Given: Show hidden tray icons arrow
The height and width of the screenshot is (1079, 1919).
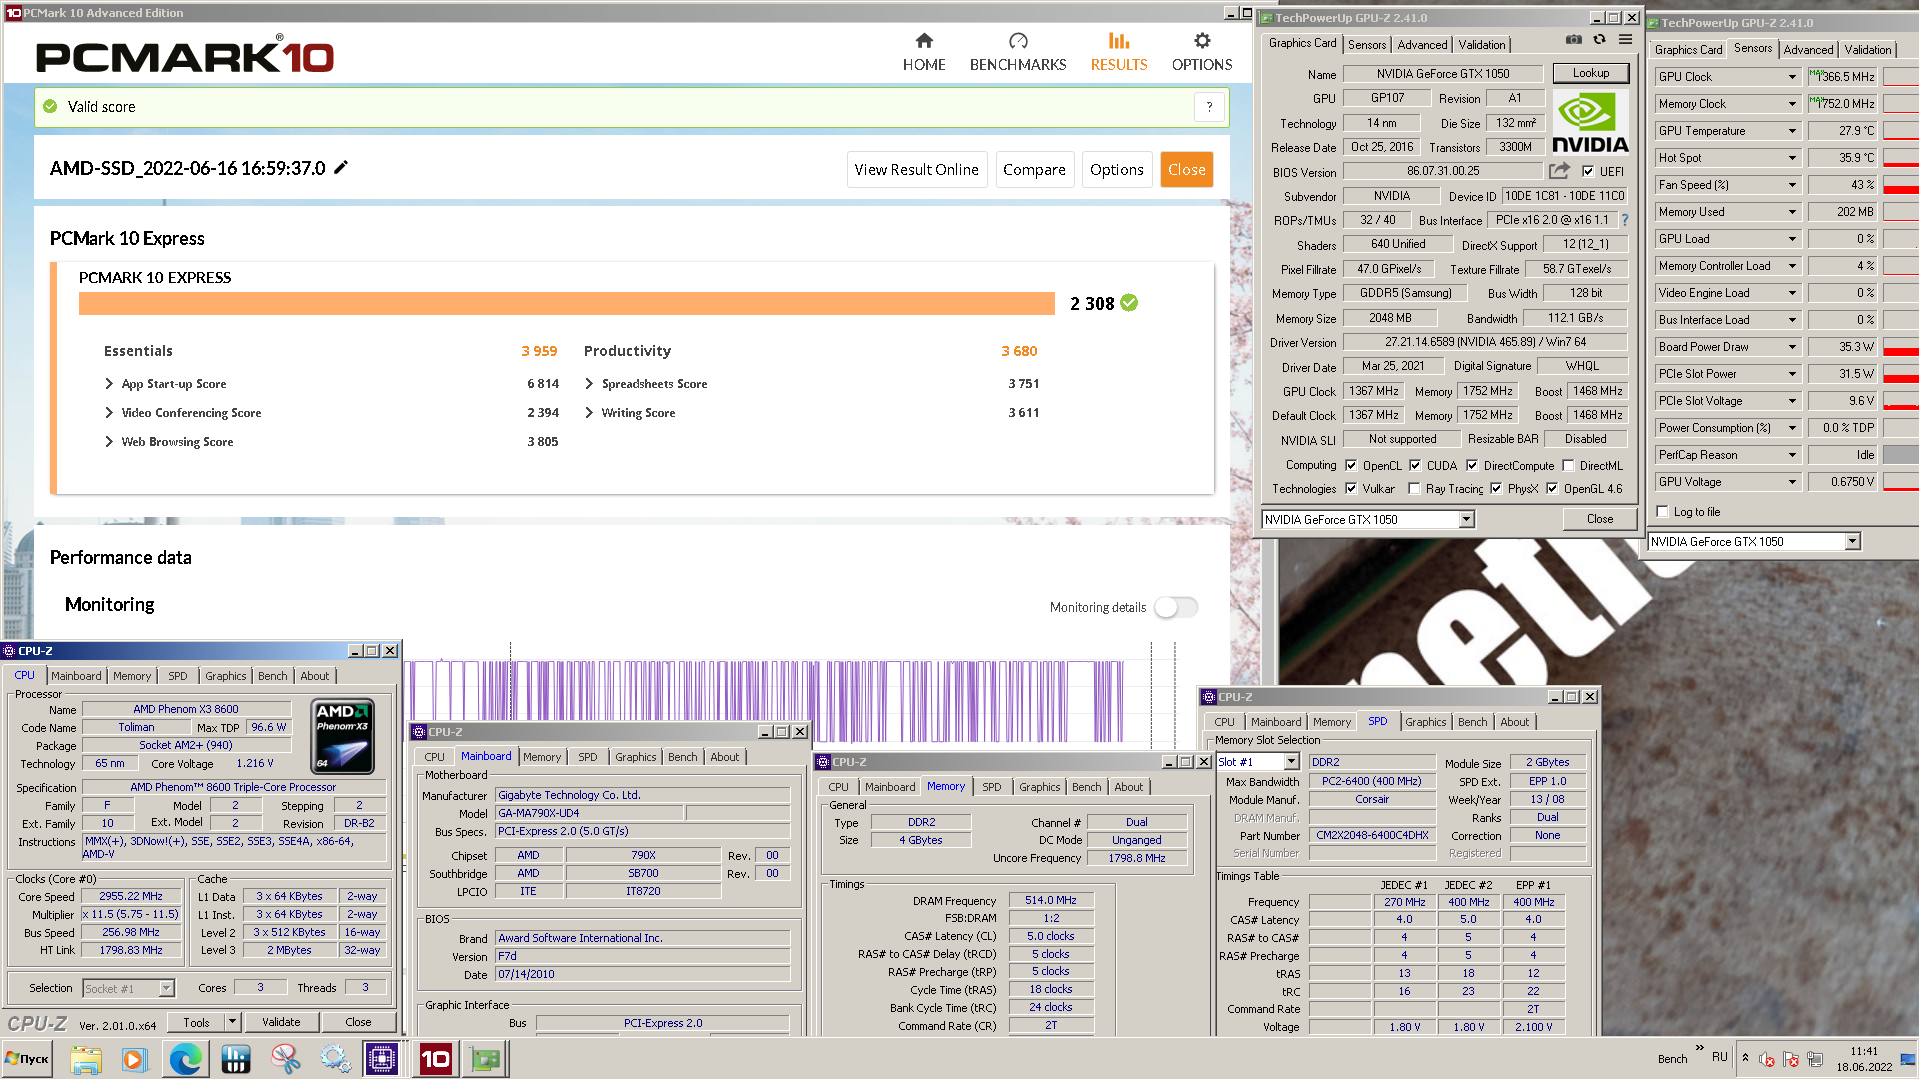Looking at the screenshot, I should point(1745,1058).
